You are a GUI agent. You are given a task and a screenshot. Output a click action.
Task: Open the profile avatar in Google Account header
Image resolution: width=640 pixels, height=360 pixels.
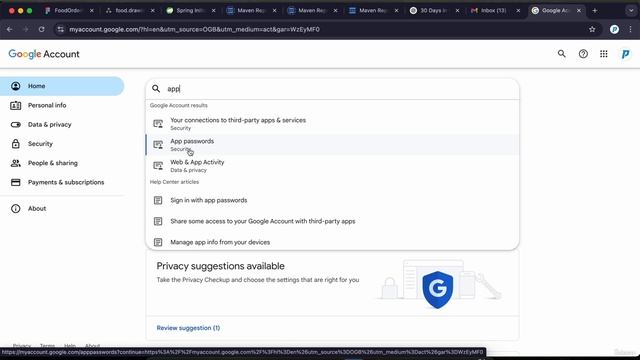point(625,53)
